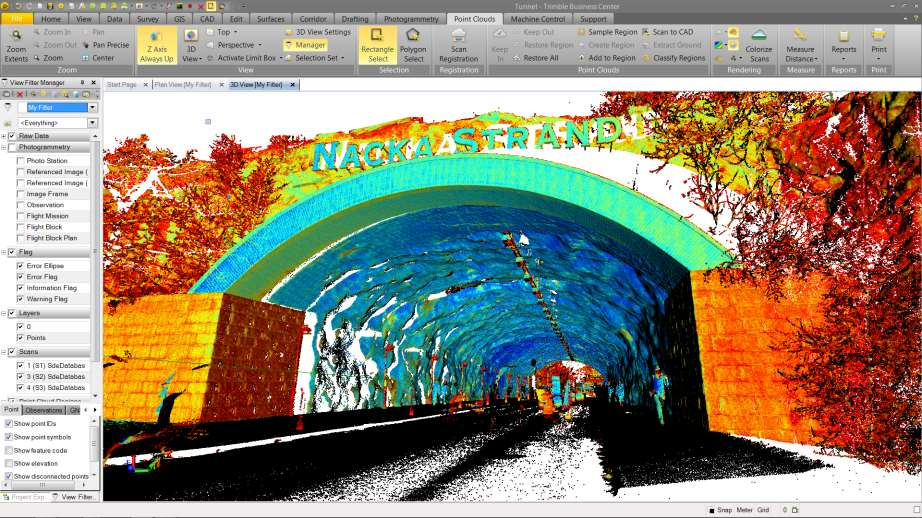
Task: Toggle Z Axis Always Up
Action: (156, 45)
